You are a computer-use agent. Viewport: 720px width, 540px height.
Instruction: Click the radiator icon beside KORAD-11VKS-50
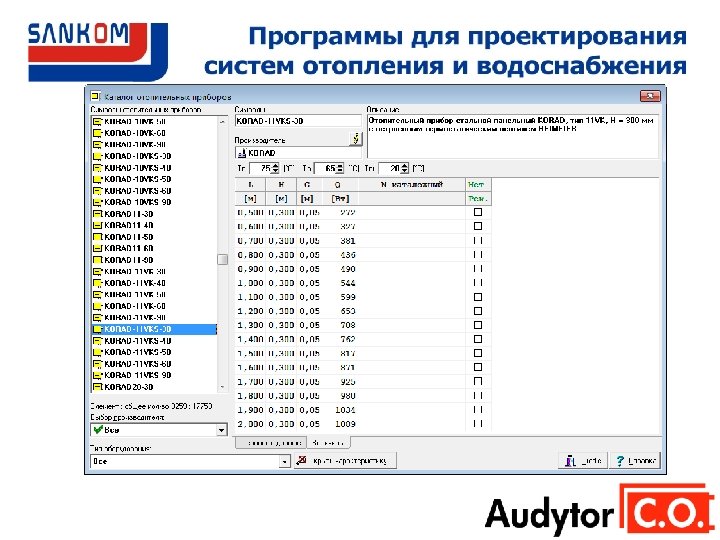[97, 352]
